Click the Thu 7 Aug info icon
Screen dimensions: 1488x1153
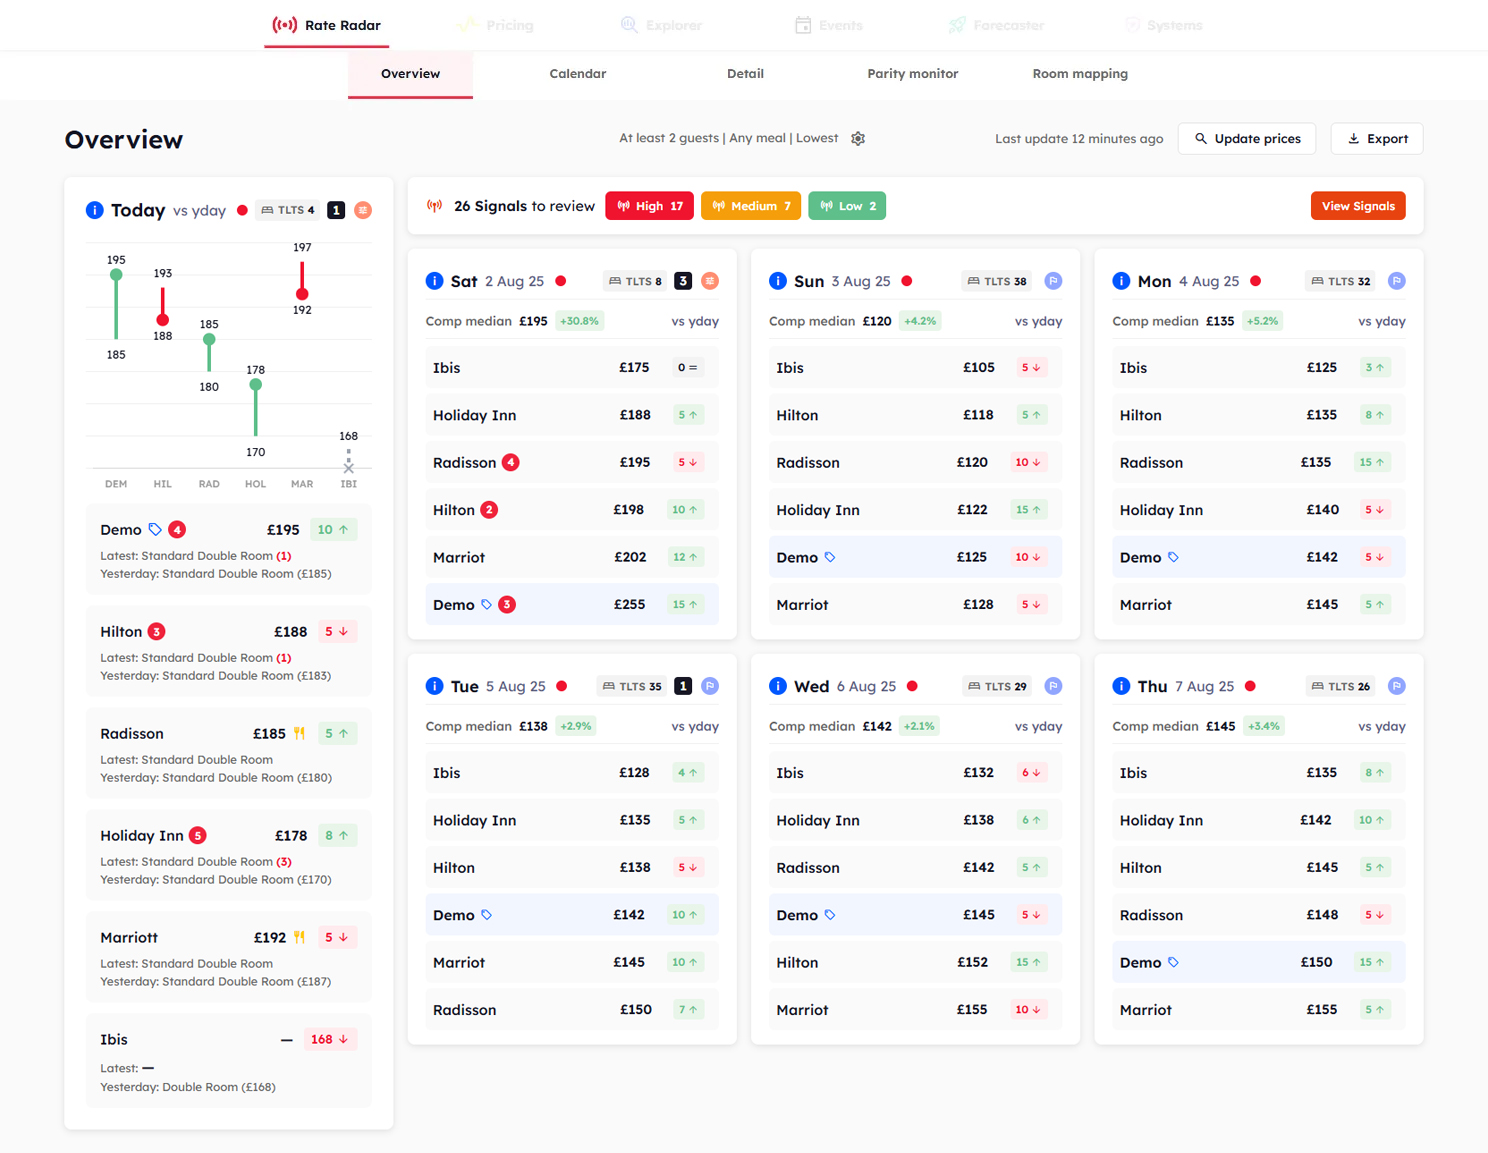(1121, 686)
